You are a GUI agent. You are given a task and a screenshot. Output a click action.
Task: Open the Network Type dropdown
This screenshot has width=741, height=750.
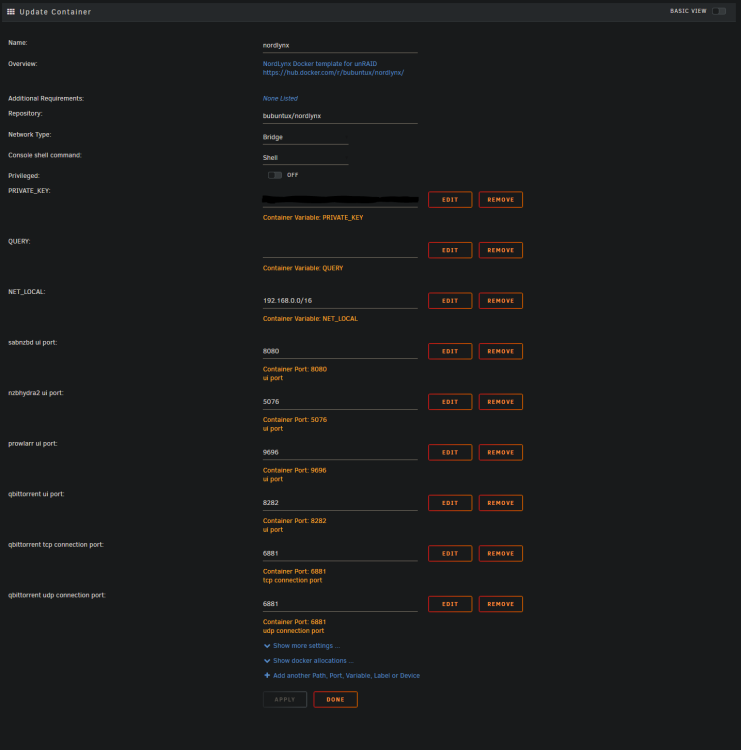[305, 137]
